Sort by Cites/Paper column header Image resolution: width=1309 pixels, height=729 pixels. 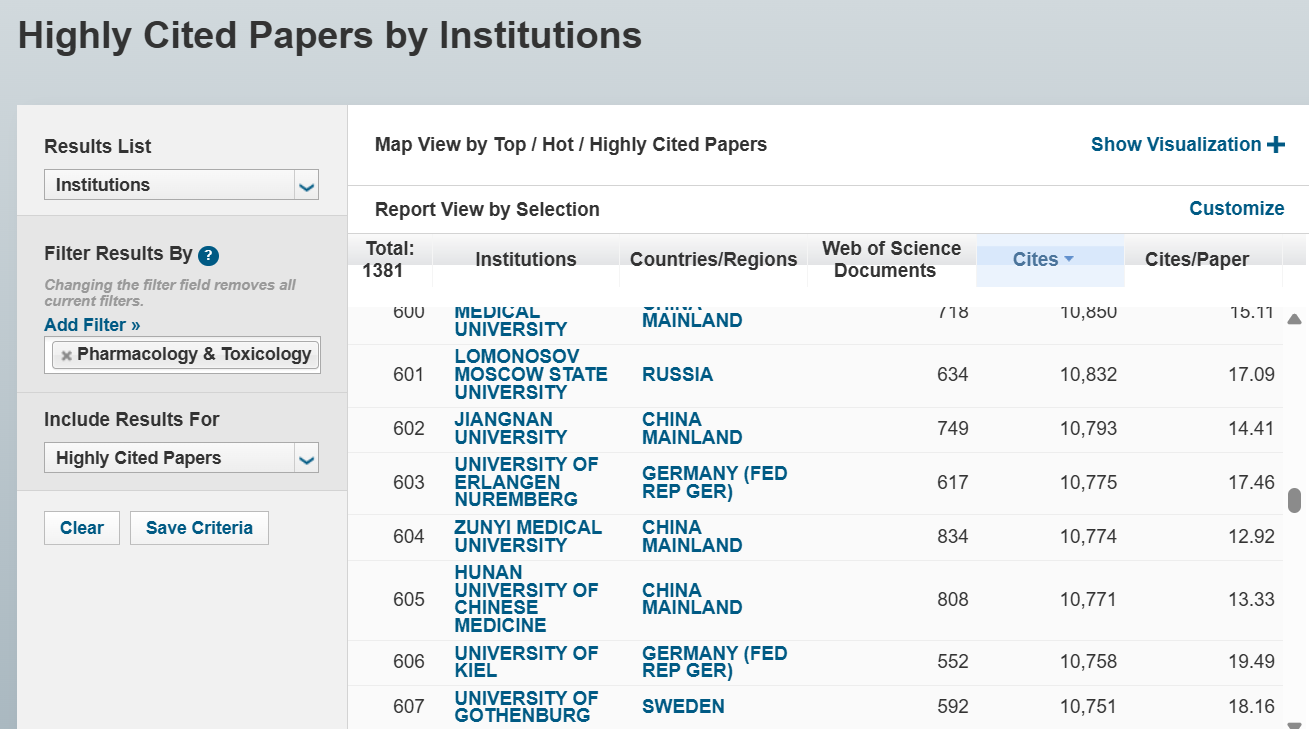(1197, 260)
